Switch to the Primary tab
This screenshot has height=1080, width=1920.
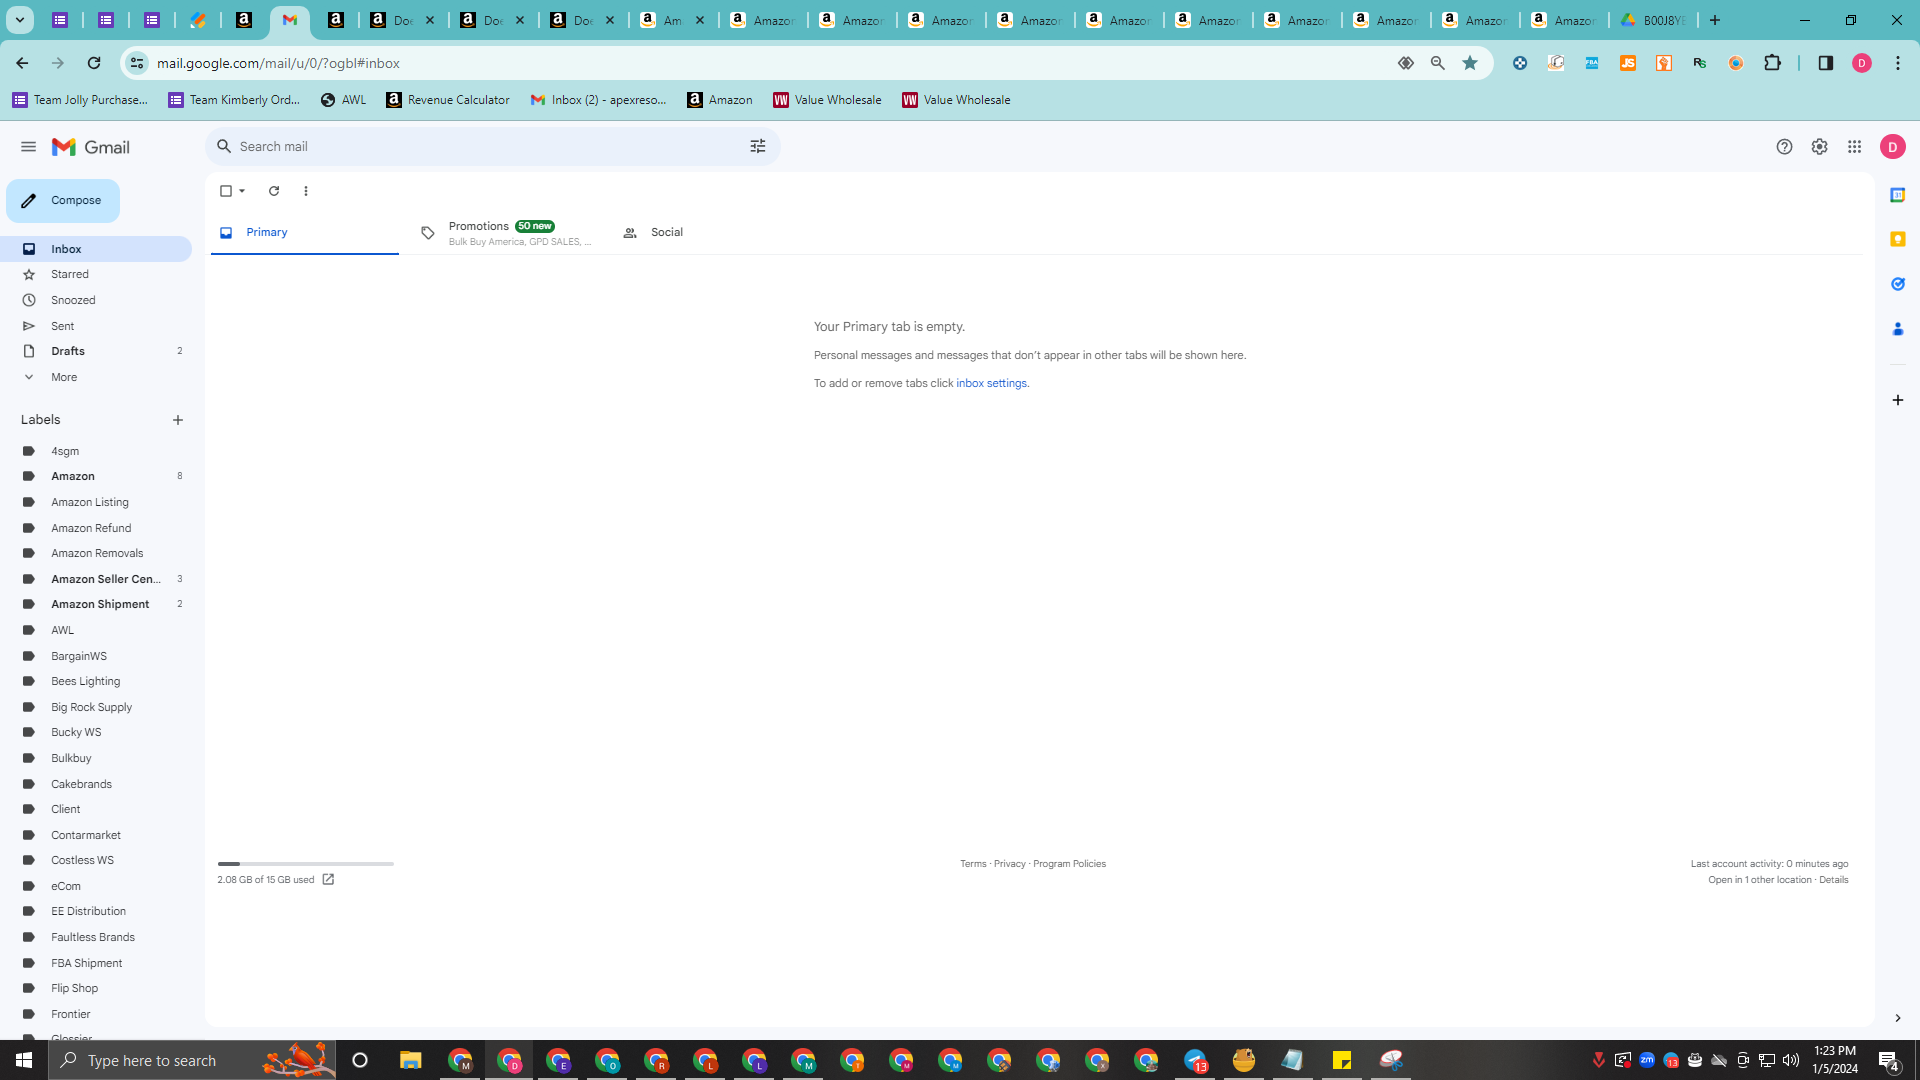pyautogui.click(x=305, y=232)
